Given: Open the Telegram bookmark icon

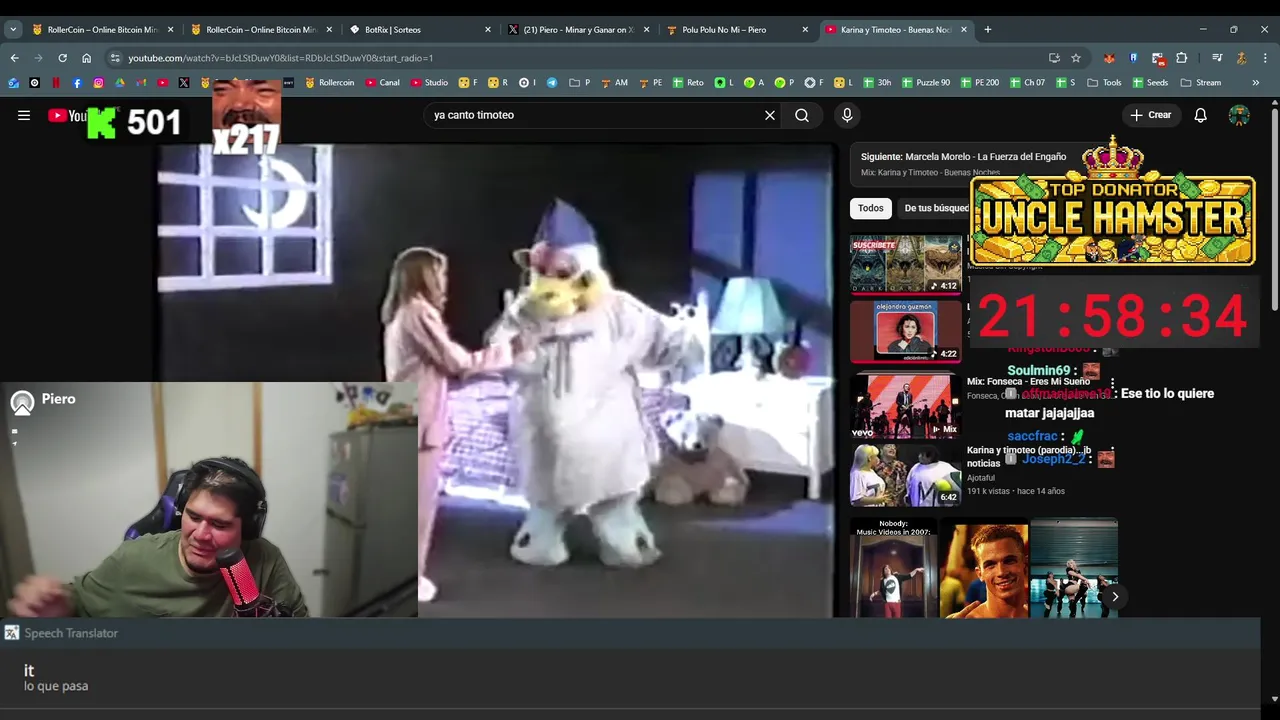Looking at the screenshot, I should pos(551,83).
